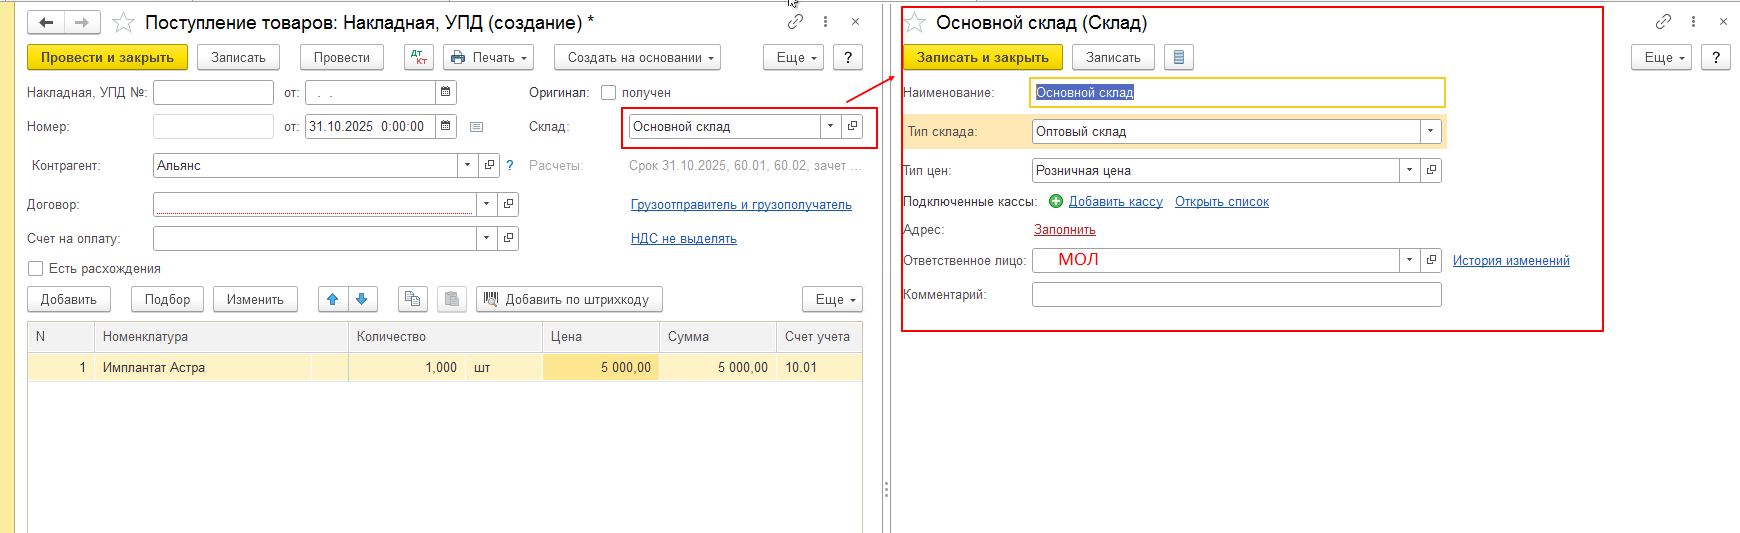
Task: Open Договор dropdown arrow
Action: coord(487,204)
